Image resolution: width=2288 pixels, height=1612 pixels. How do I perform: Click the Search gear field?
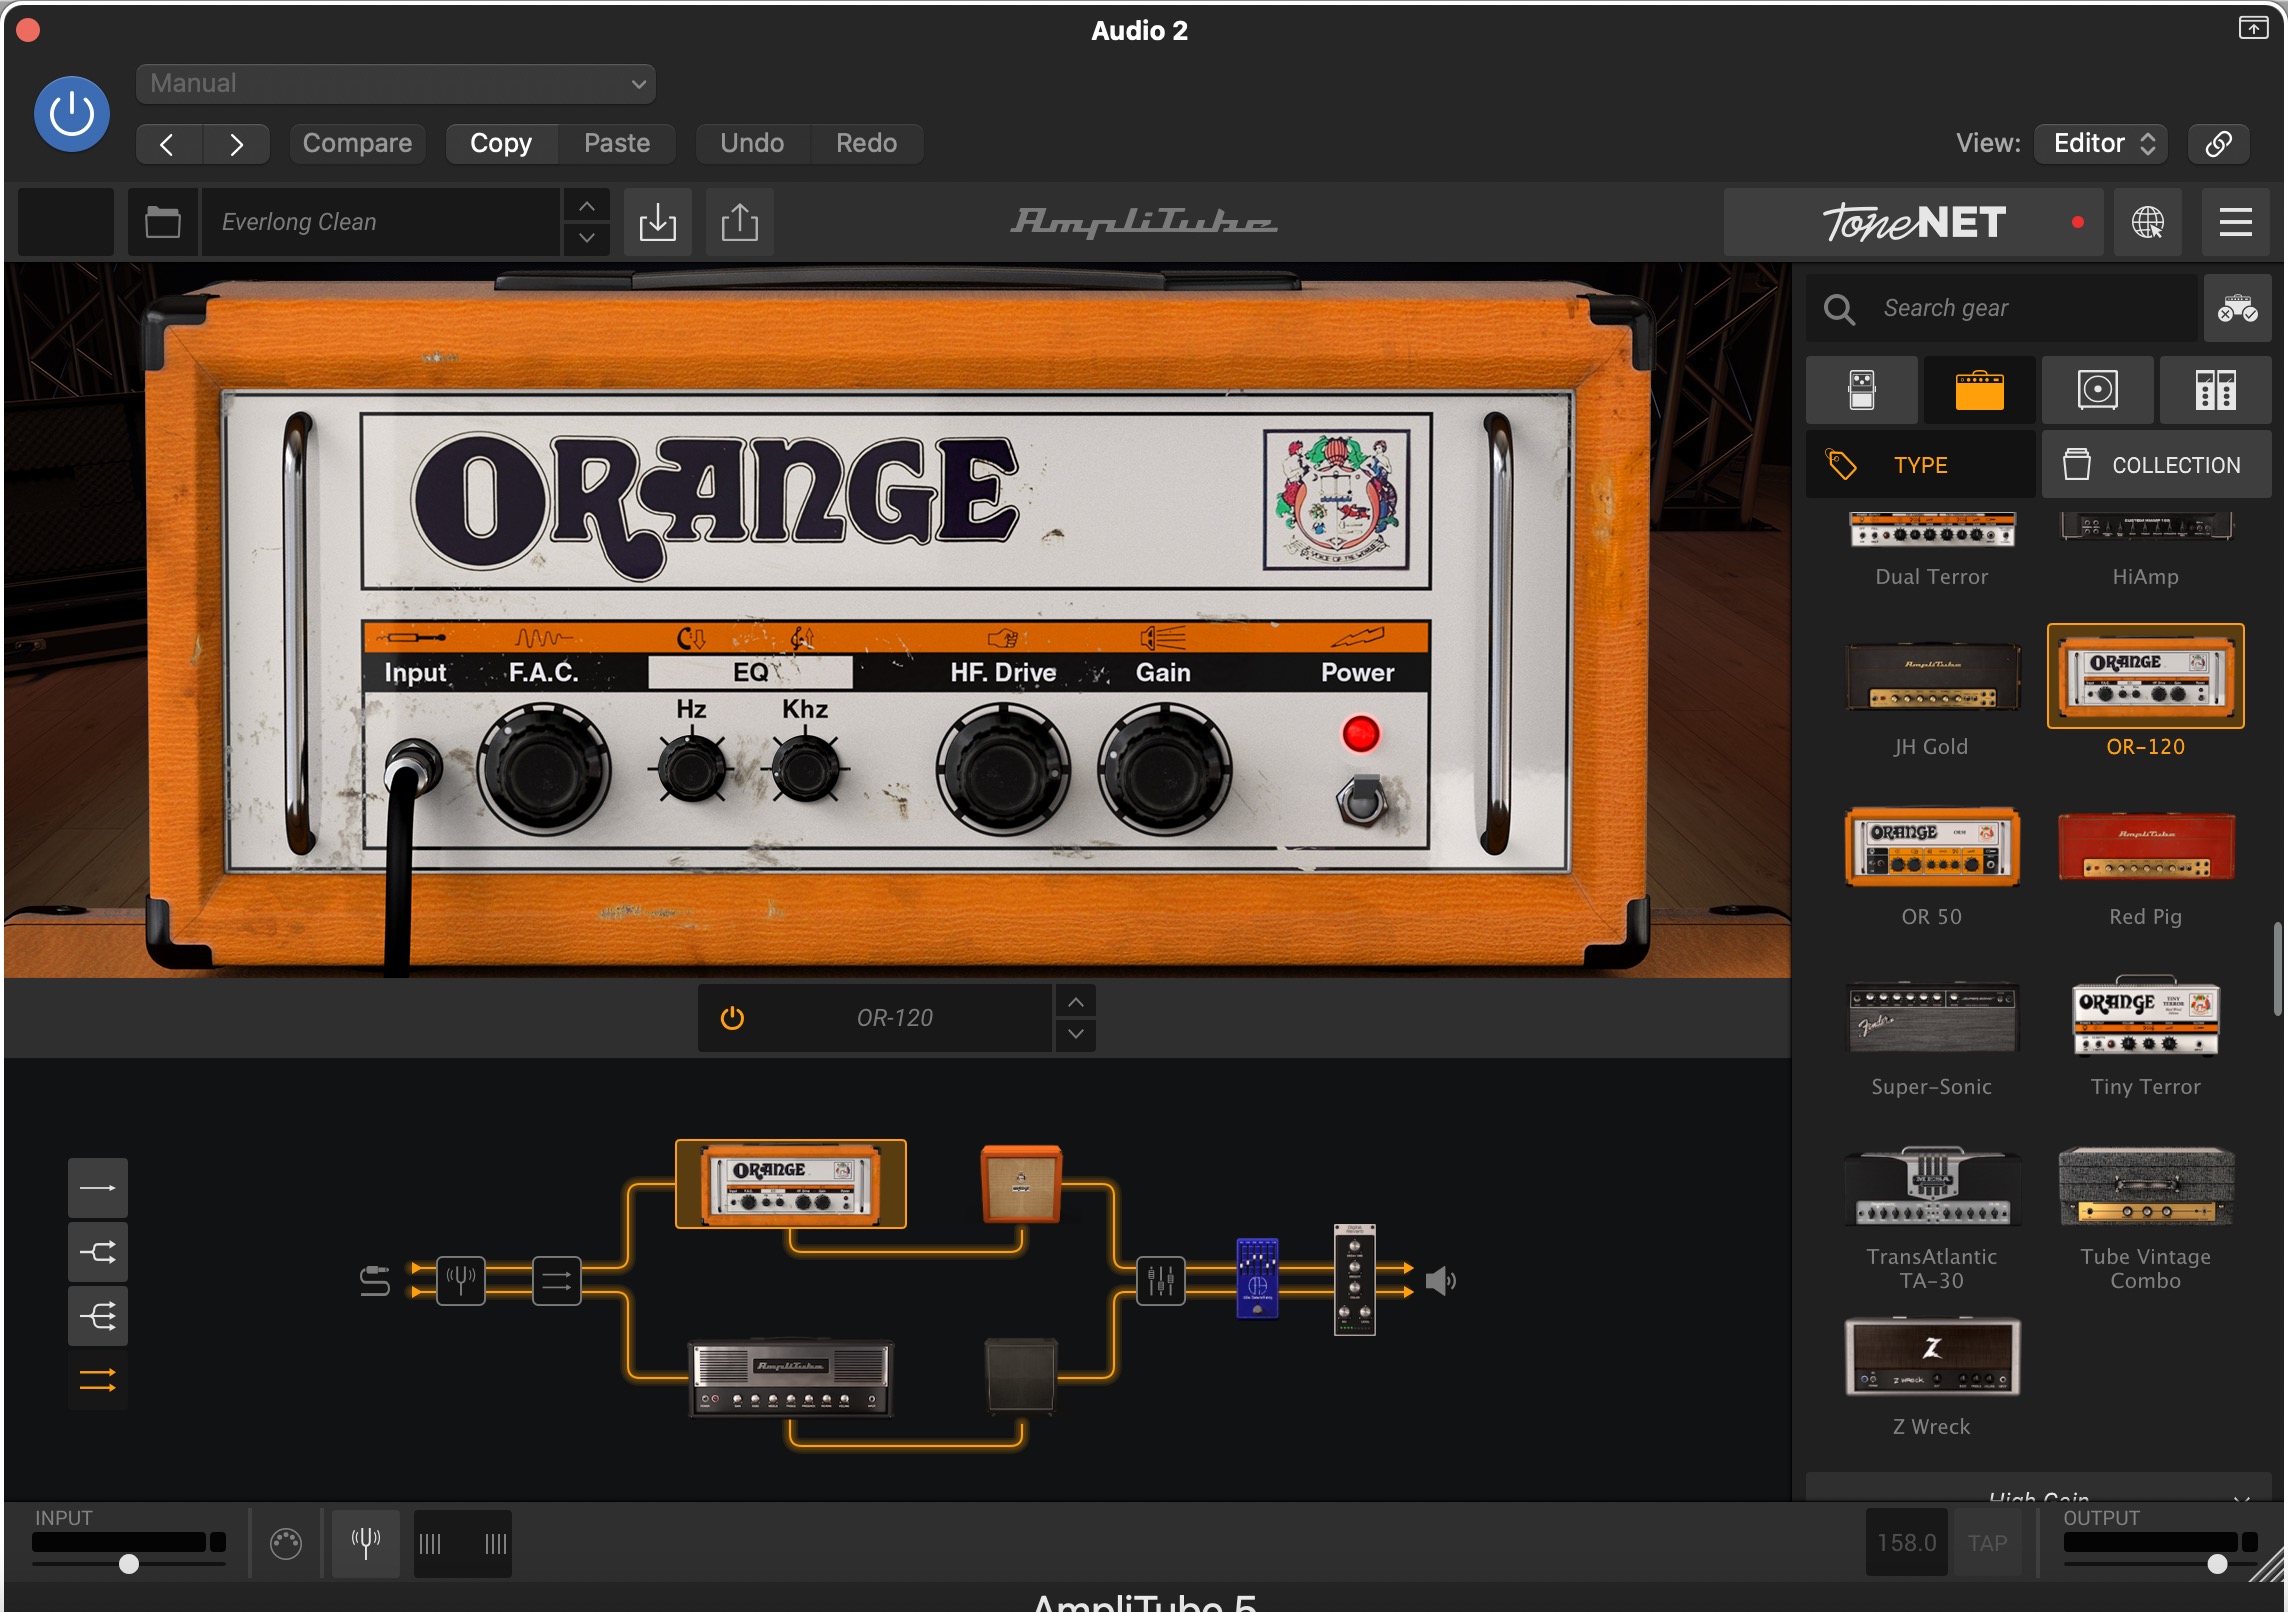pyautogui.click(x=2002, y=308)
